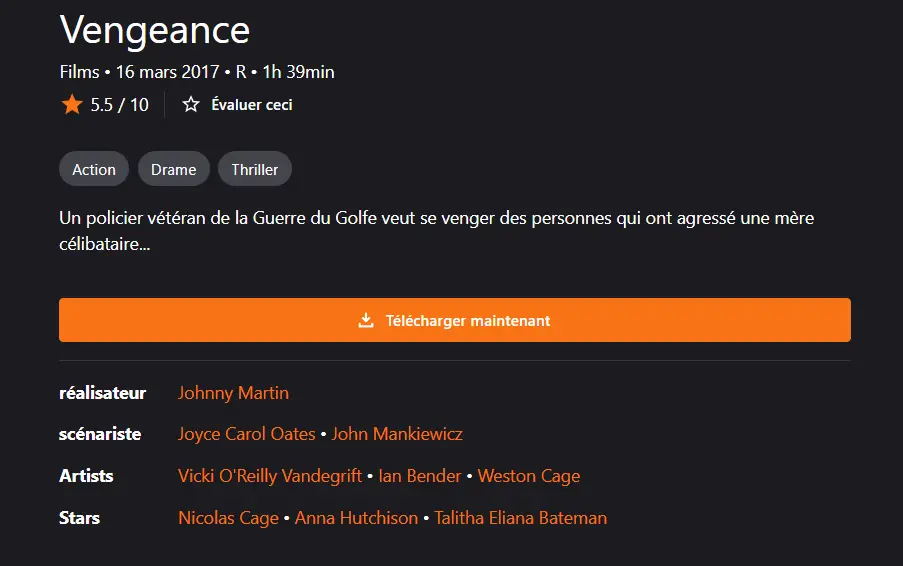Open director Johnny Martin's page

233,393
